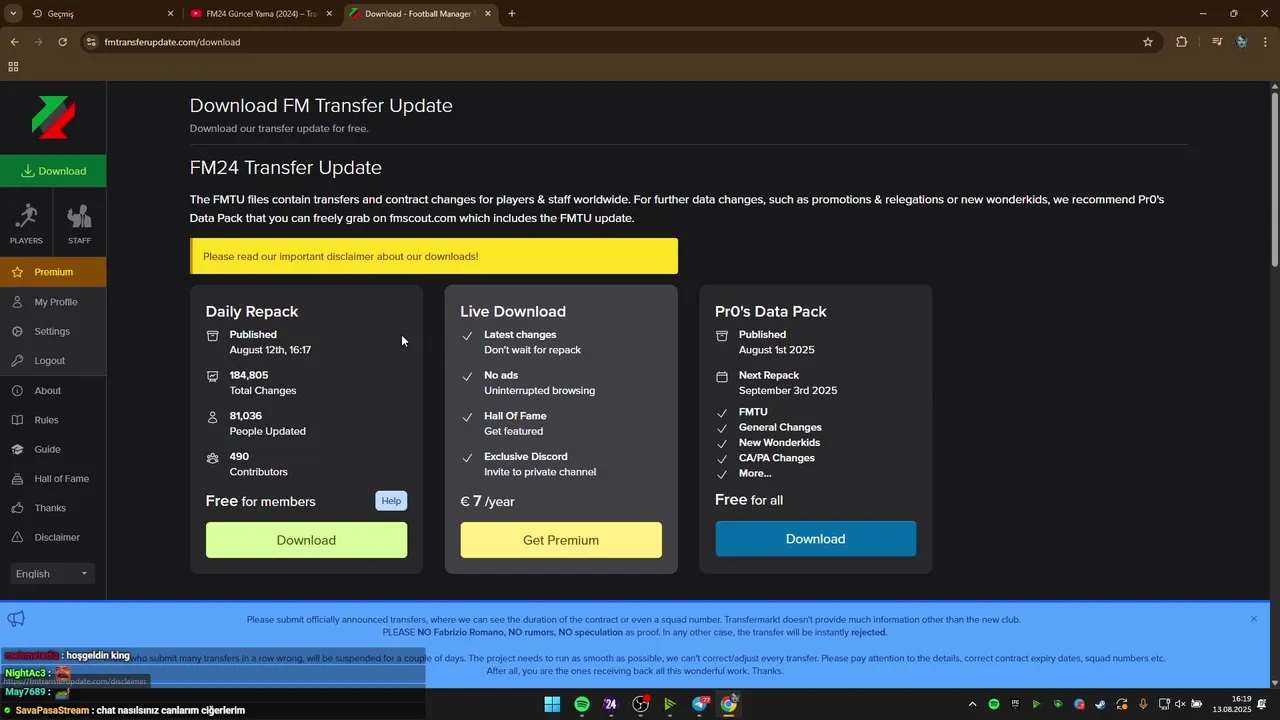The image size is (1280, 720).
Task: Click the Premium star item in sidebar
Action: (53, 272)
